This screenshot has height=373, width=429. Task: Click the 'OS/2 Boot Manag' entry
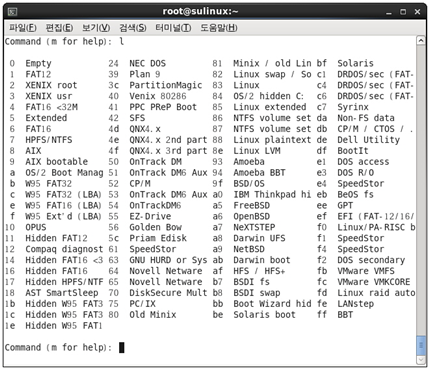tap(64, 173)
